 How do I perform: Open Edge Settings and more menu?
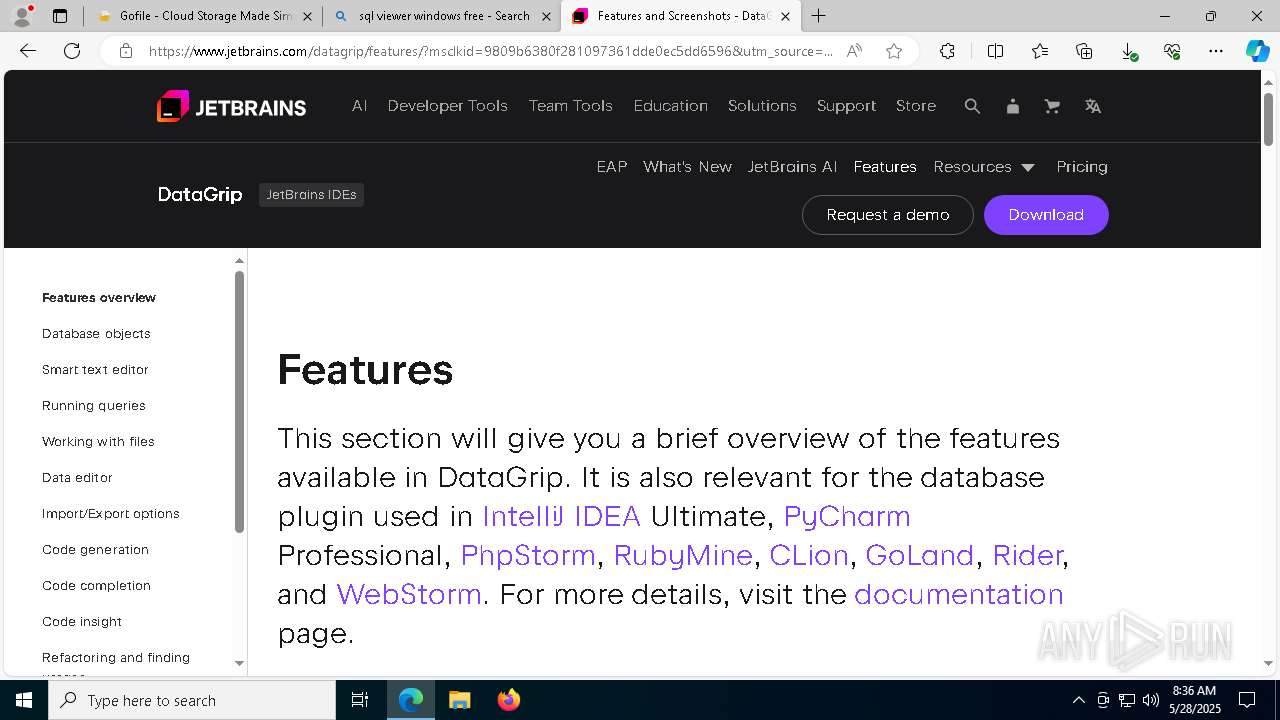click(1216, 51)
